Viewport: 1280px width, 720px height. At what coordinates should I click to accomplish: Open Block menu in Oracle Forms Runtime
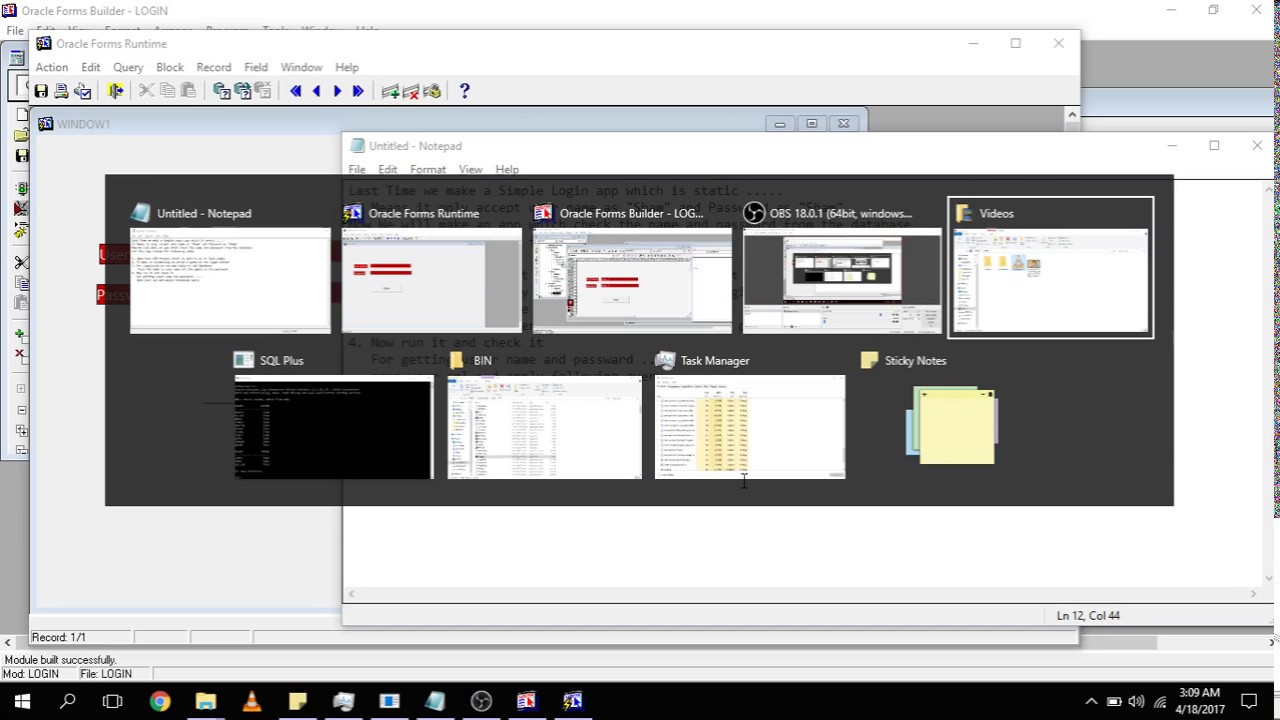click(170, 67)
